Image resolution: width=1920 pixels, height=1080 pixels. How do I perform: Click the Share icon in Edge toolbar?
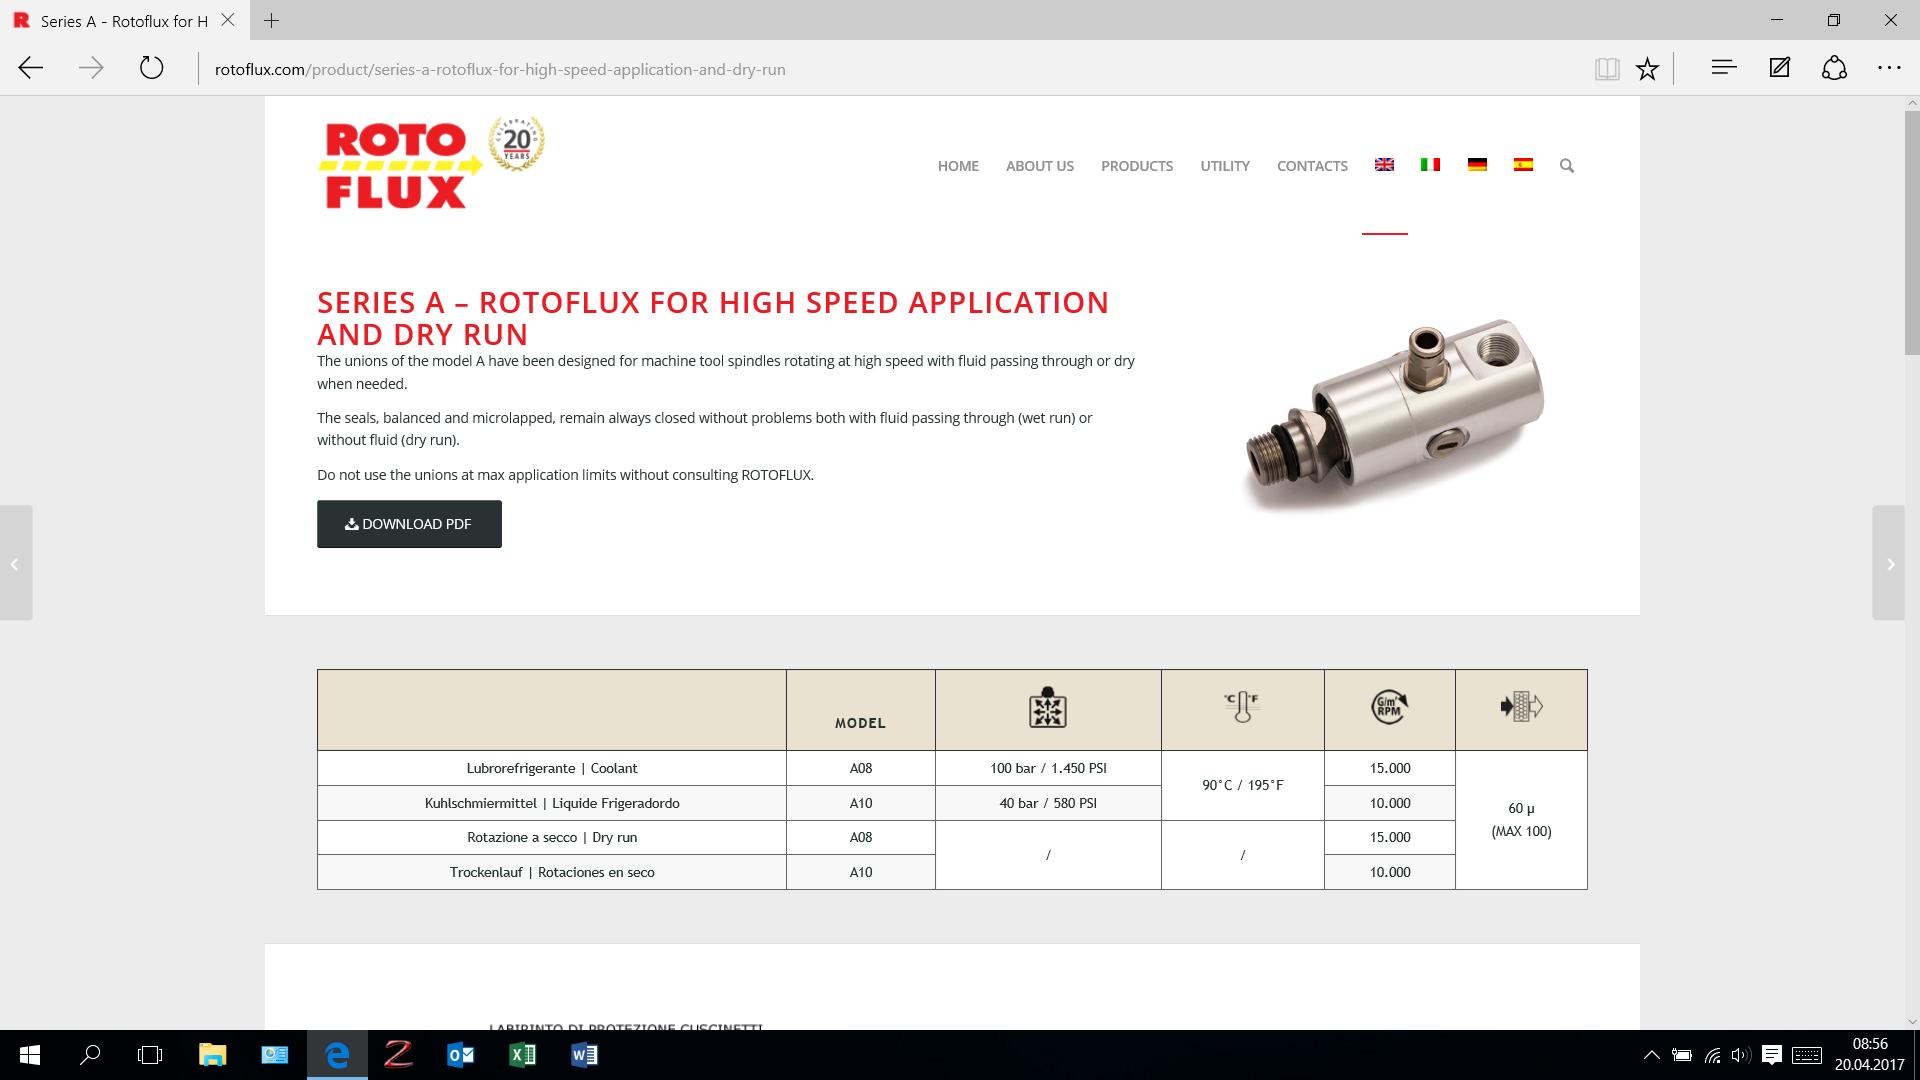1834,67
